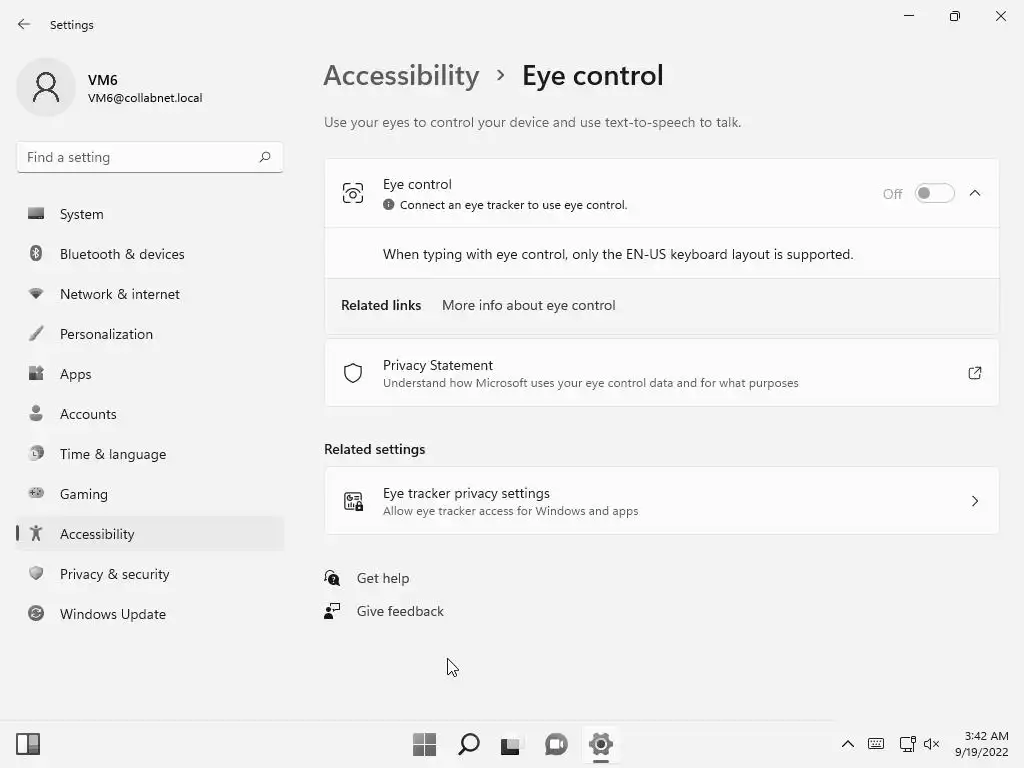Toggle the Eye control switch on
1024x768 pixels.
pos(934,194)
